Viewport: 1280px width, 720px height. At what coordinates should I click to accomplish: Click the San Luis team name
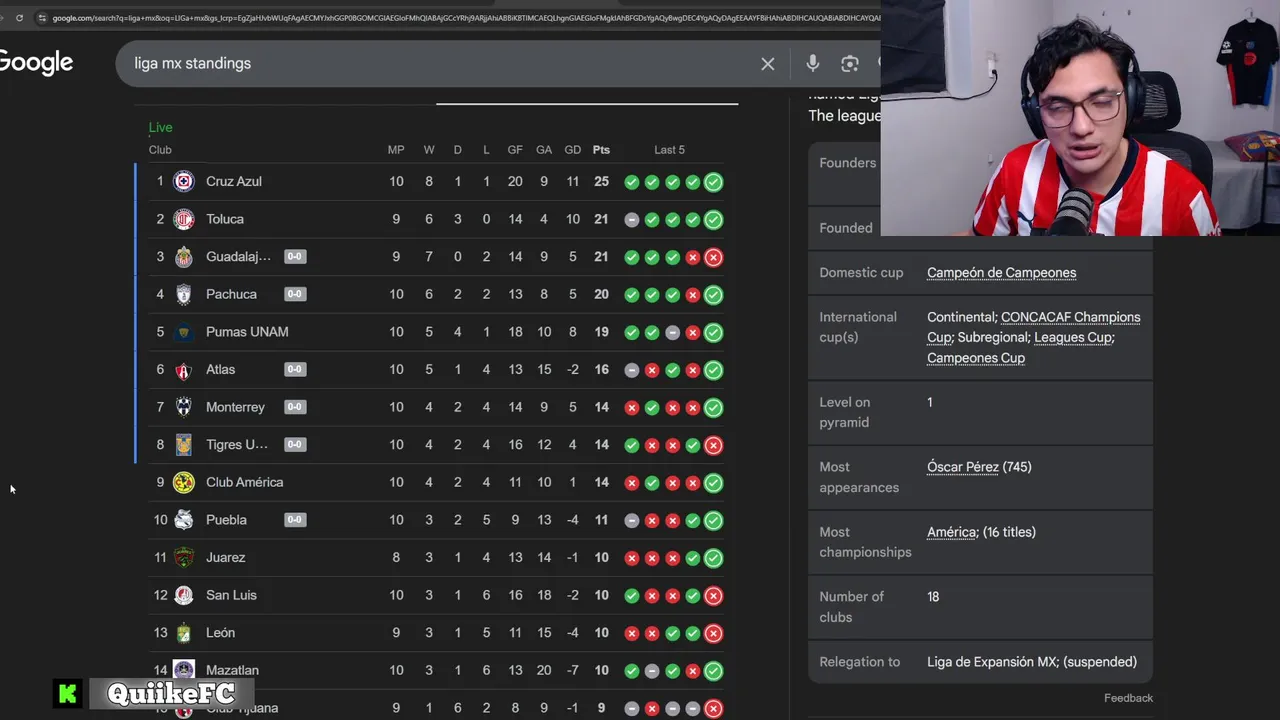tap(231, 595)
